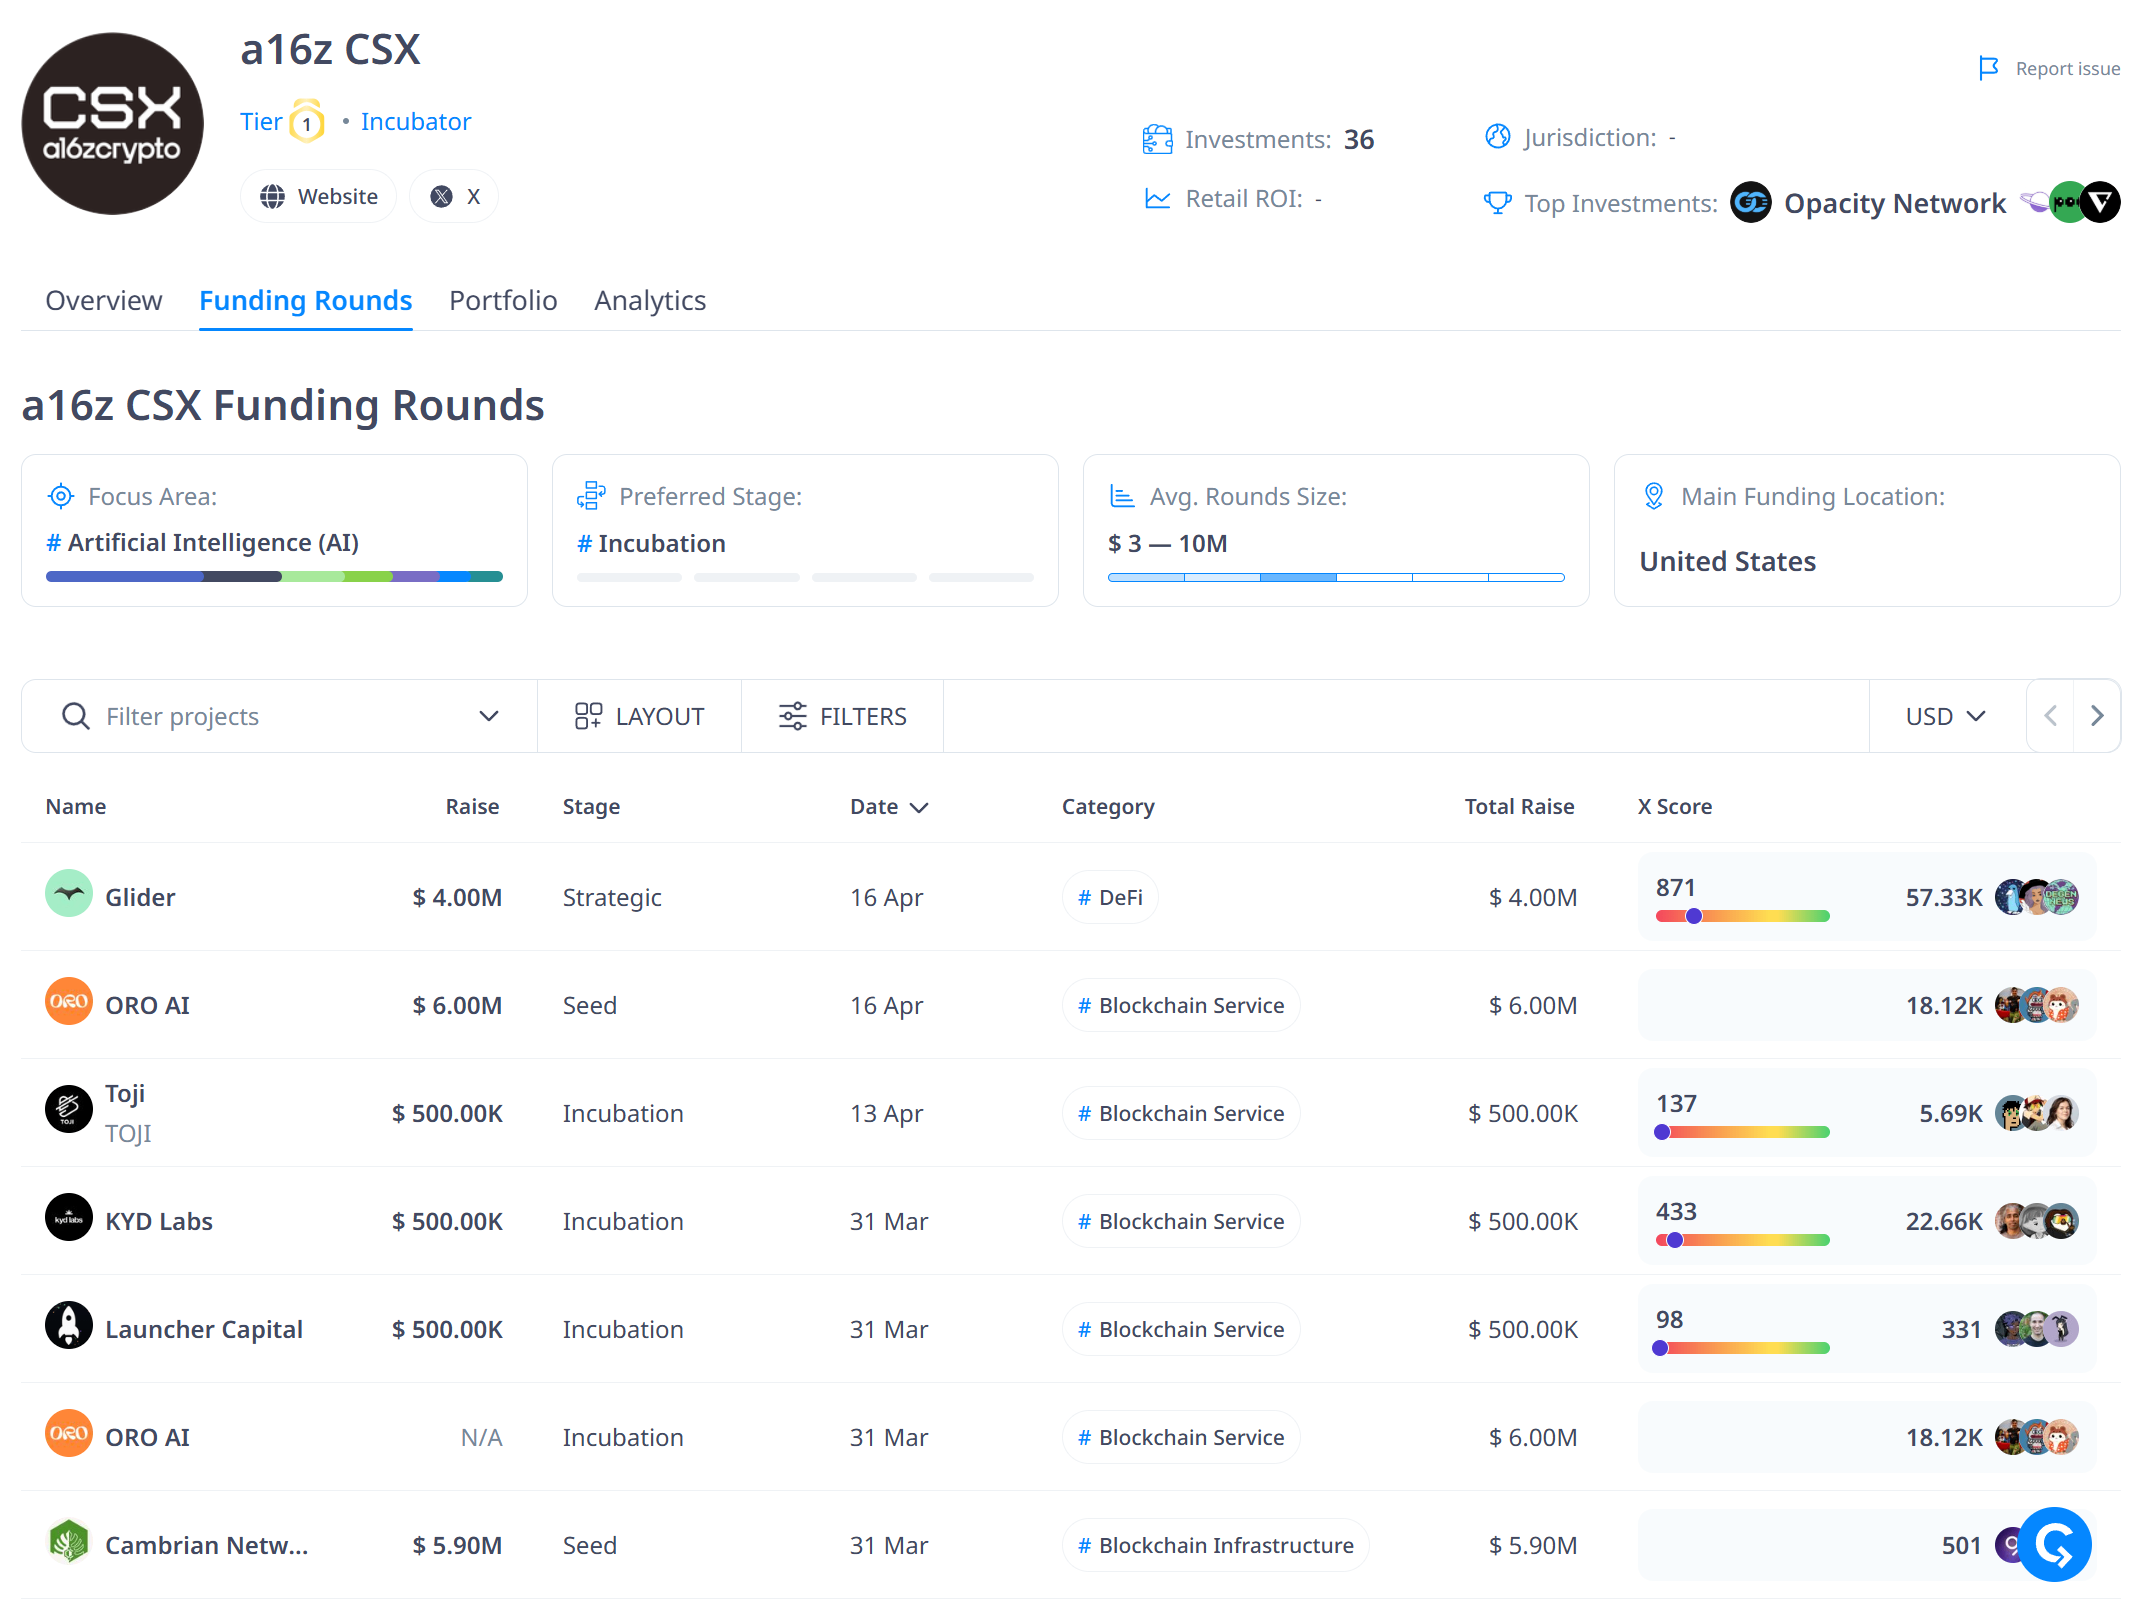The width and height of the screenshot is (2143, 1609).
Task: Switch to the Analytics tab
Action: 649,300
